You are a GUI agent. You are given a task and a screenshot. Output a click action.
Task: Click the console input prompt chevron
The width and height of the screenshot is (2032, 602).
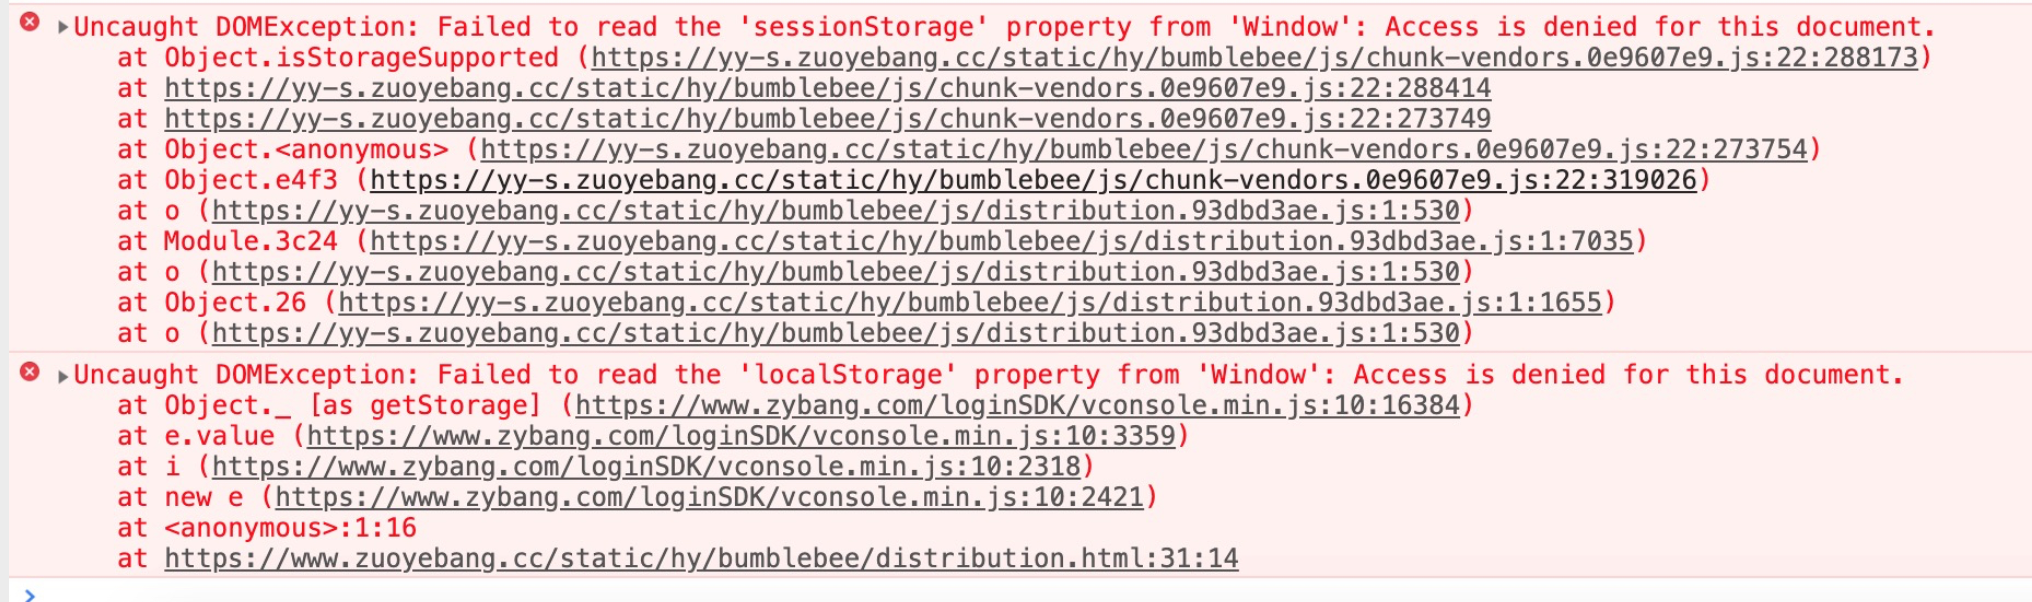tap(29, 595)
